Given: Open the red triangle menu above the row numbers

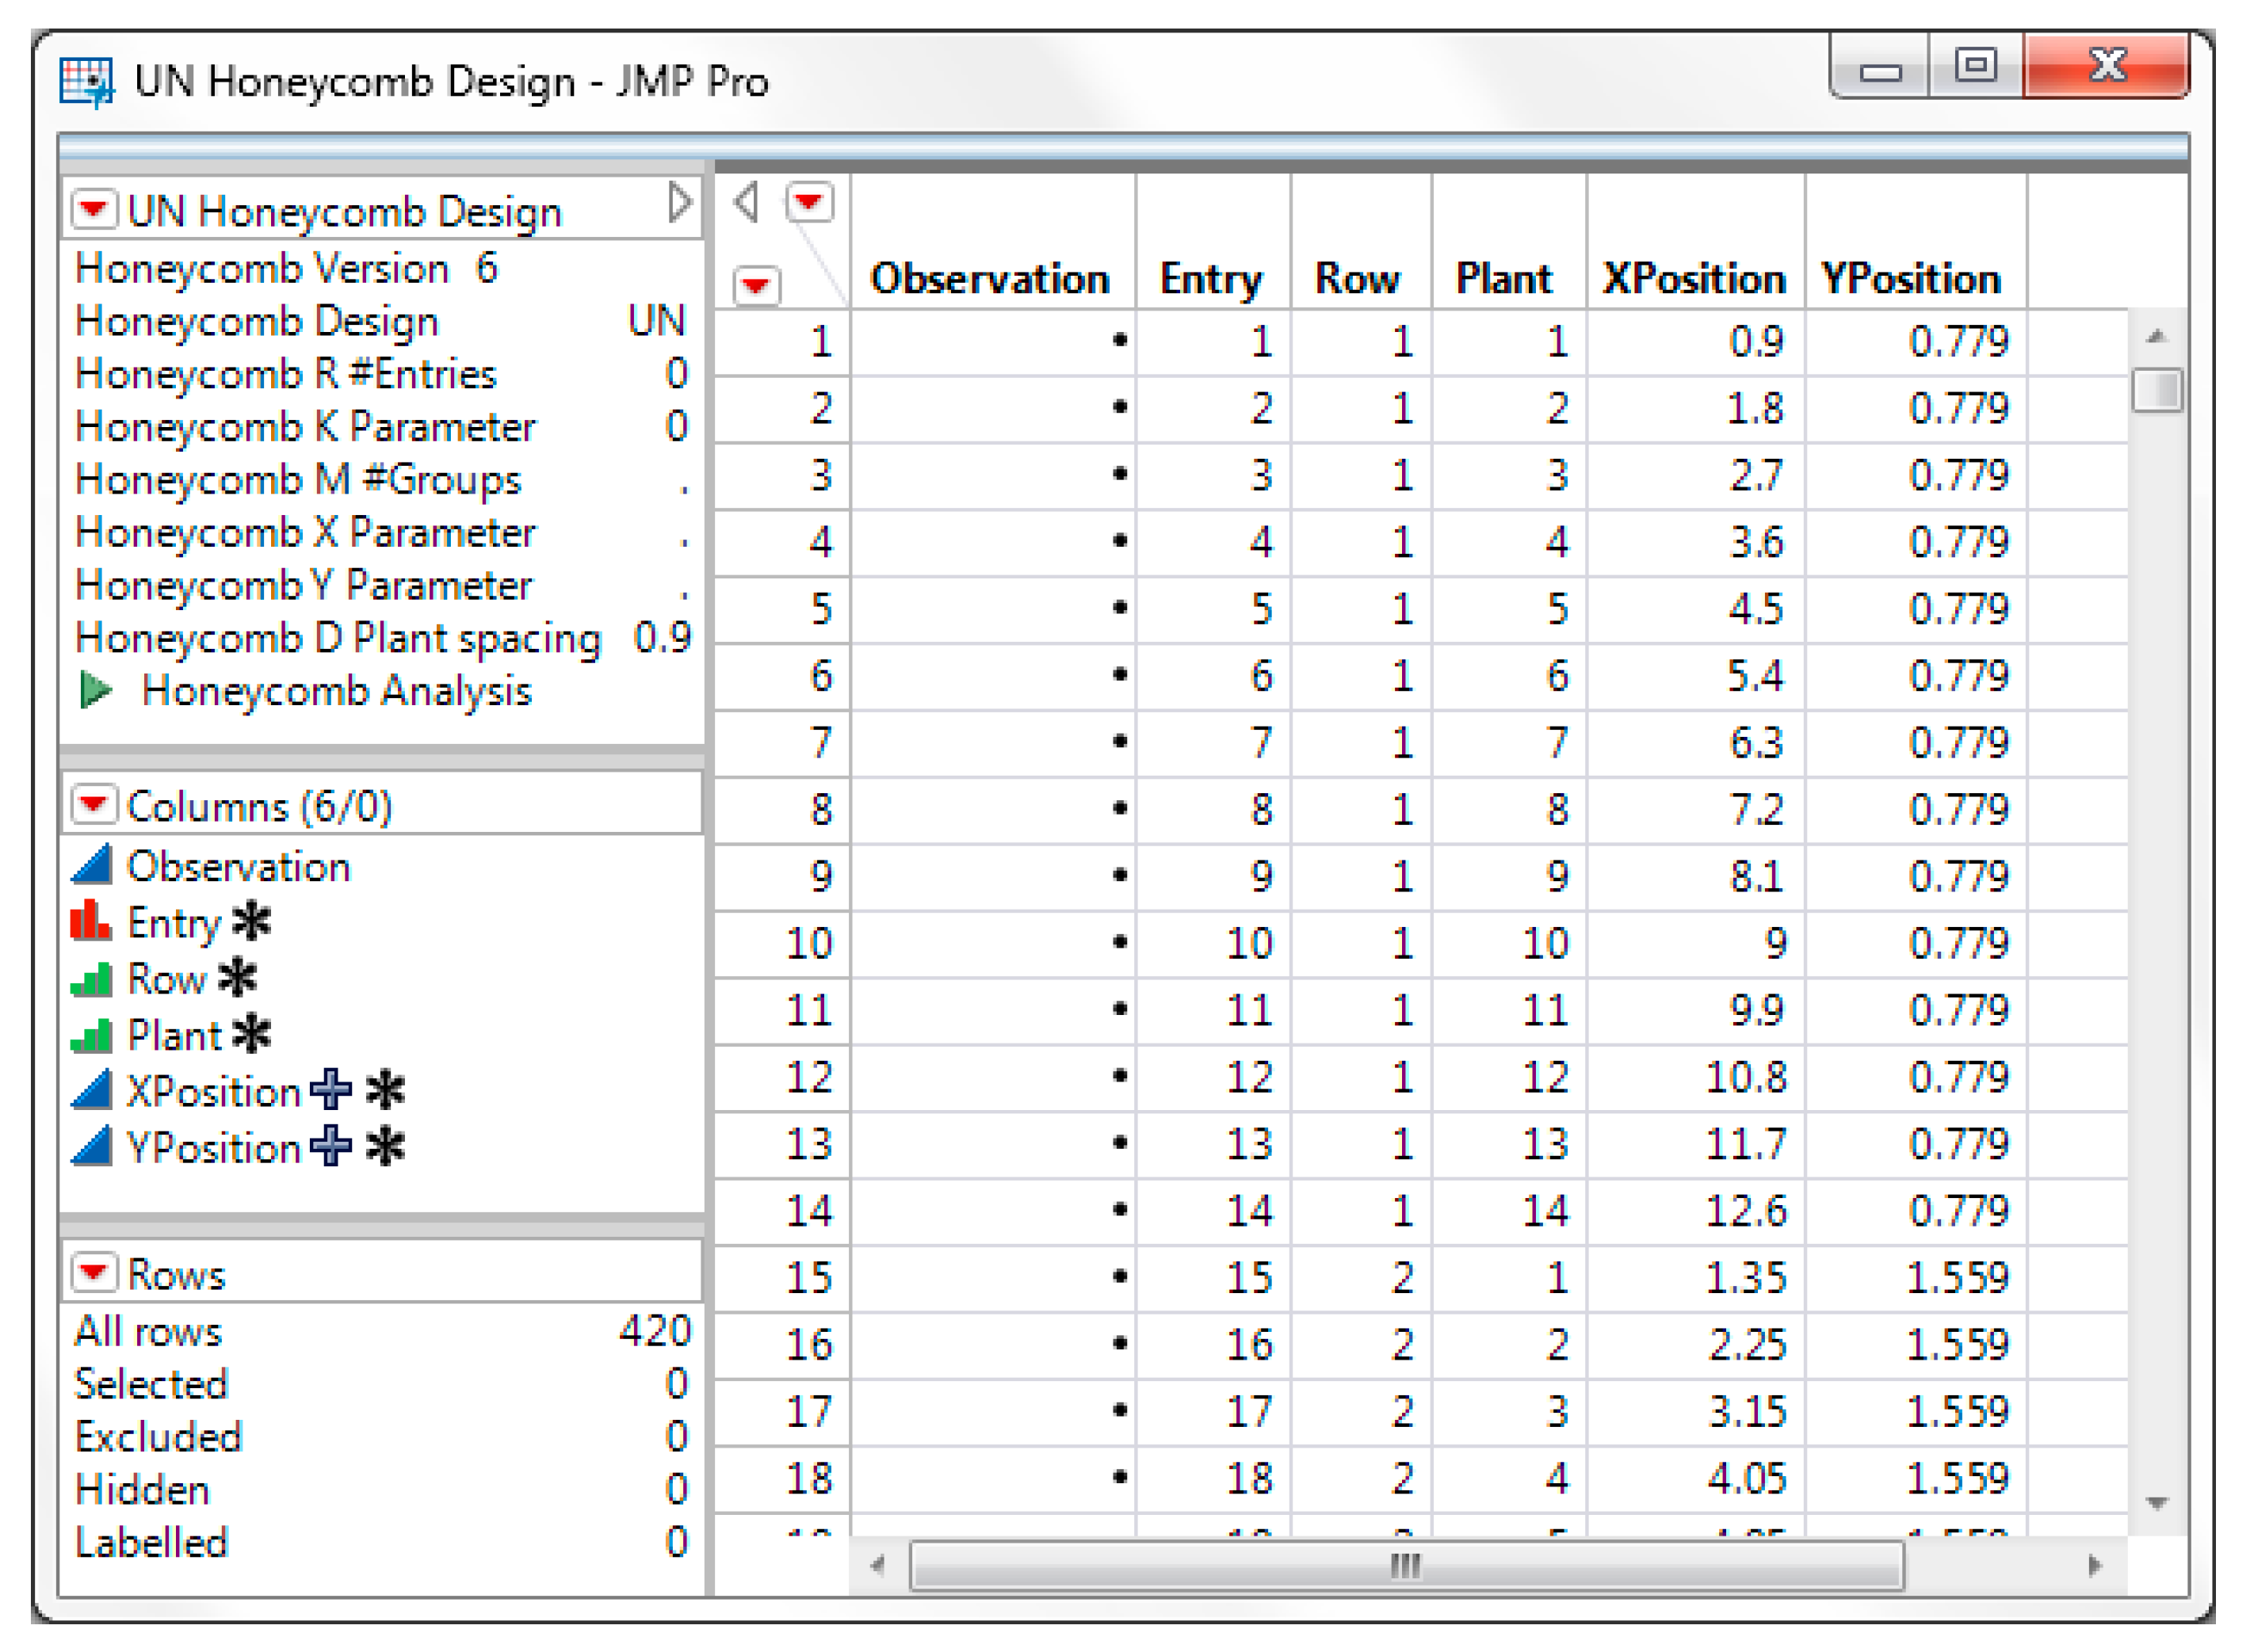Looking at the screenshot, I should pos(756,285).
